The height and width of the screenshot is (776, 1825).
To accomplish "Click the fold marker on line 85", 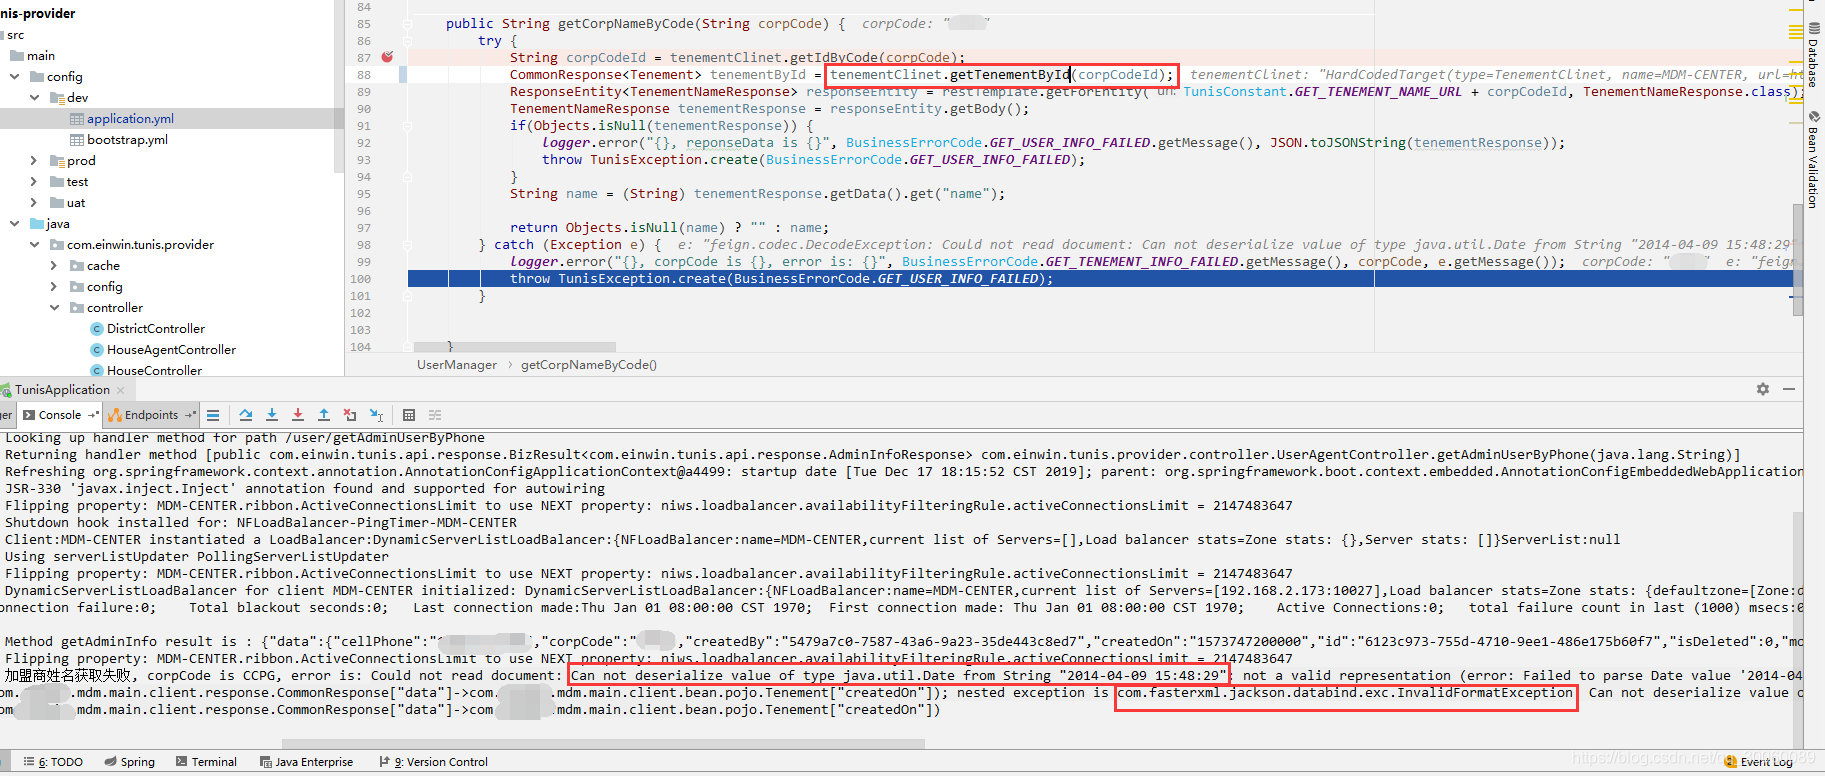I will [407, 24].
